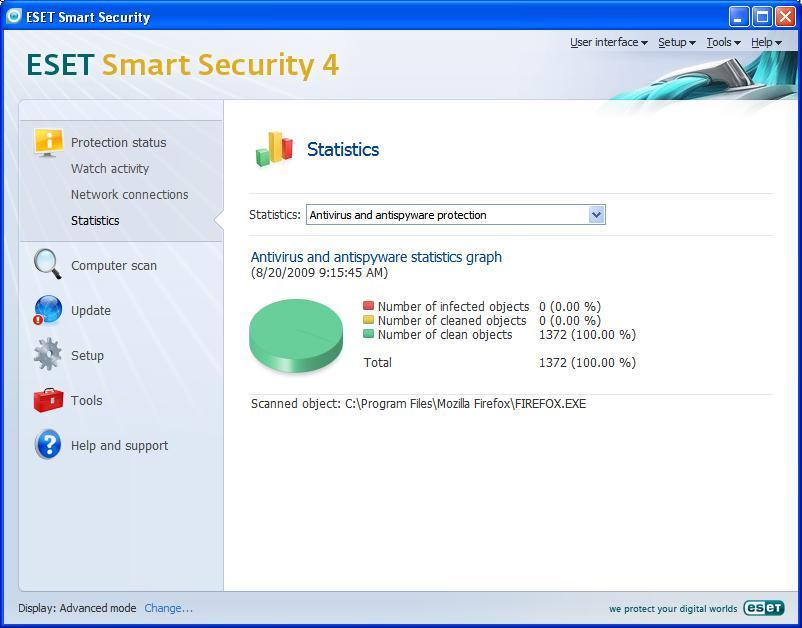Open the Help menu
The width and height of the screenshot is (802, 628).
coord(766,42)
